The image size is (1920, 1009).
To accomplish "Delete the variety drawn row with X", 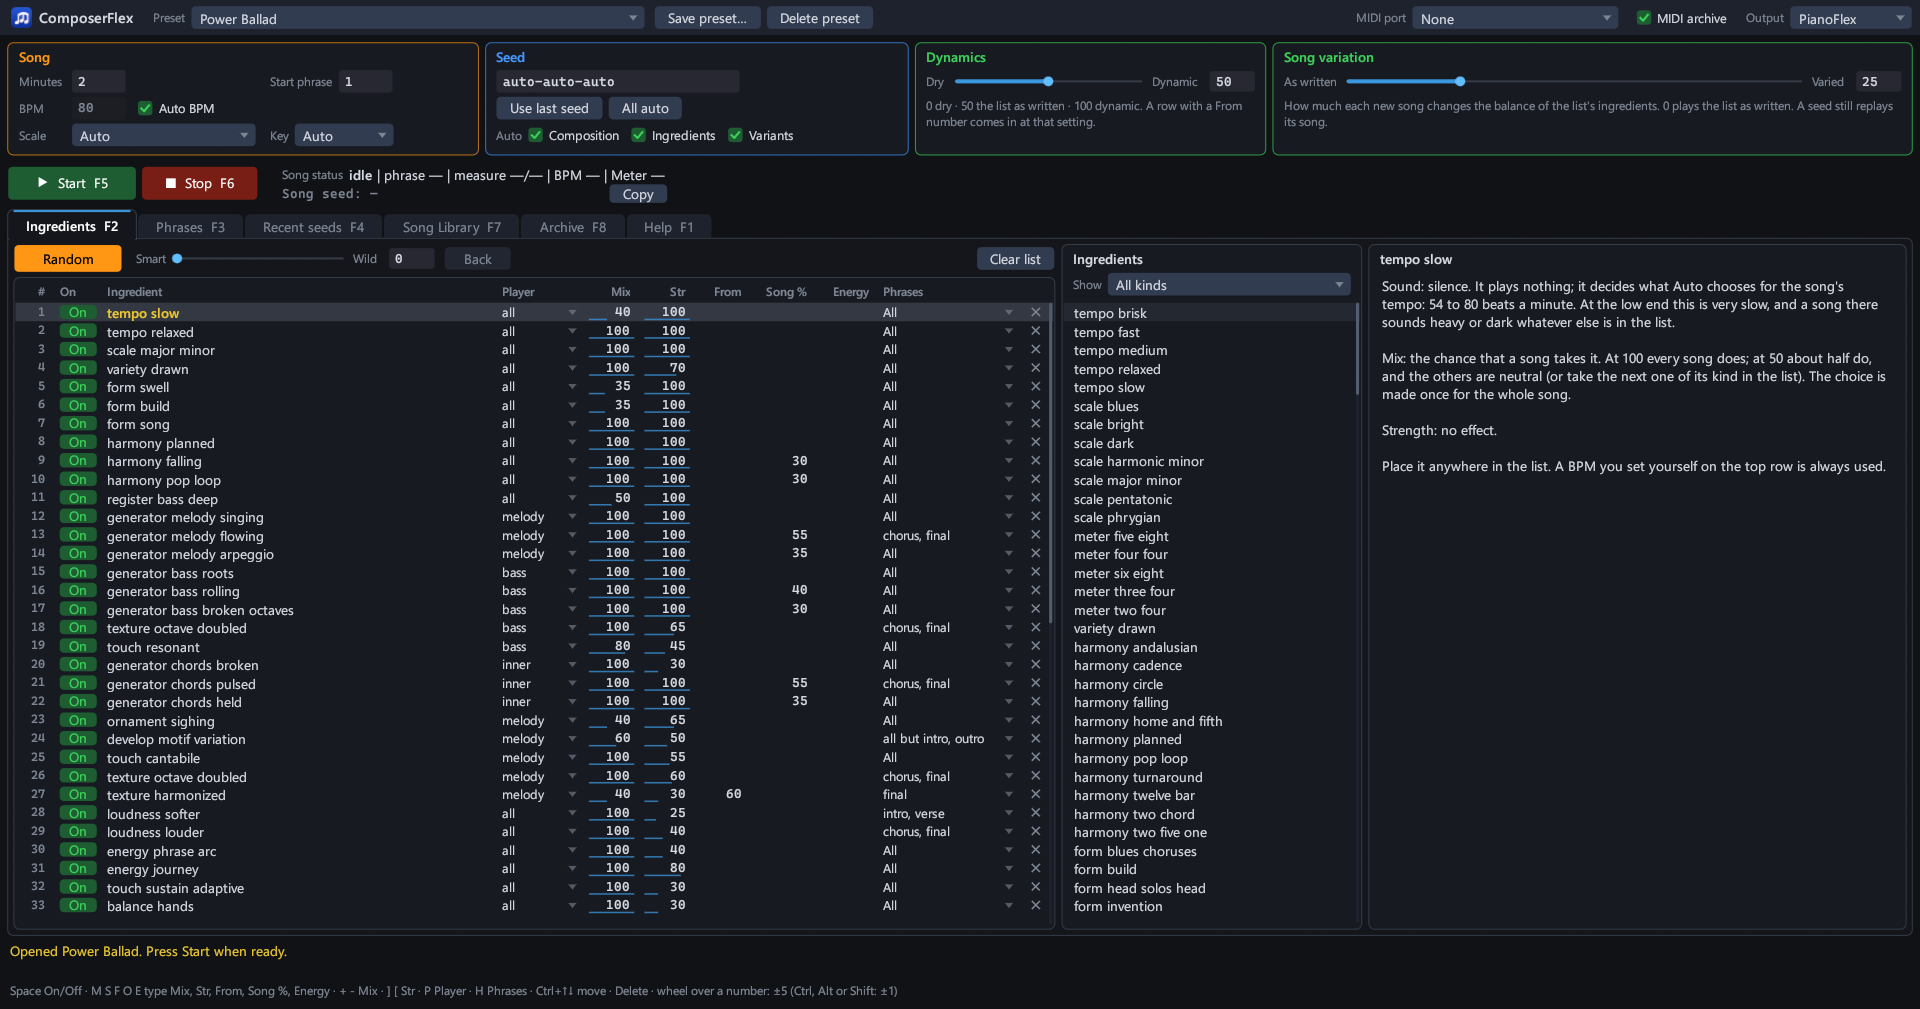I will (x=1035, y=369).
